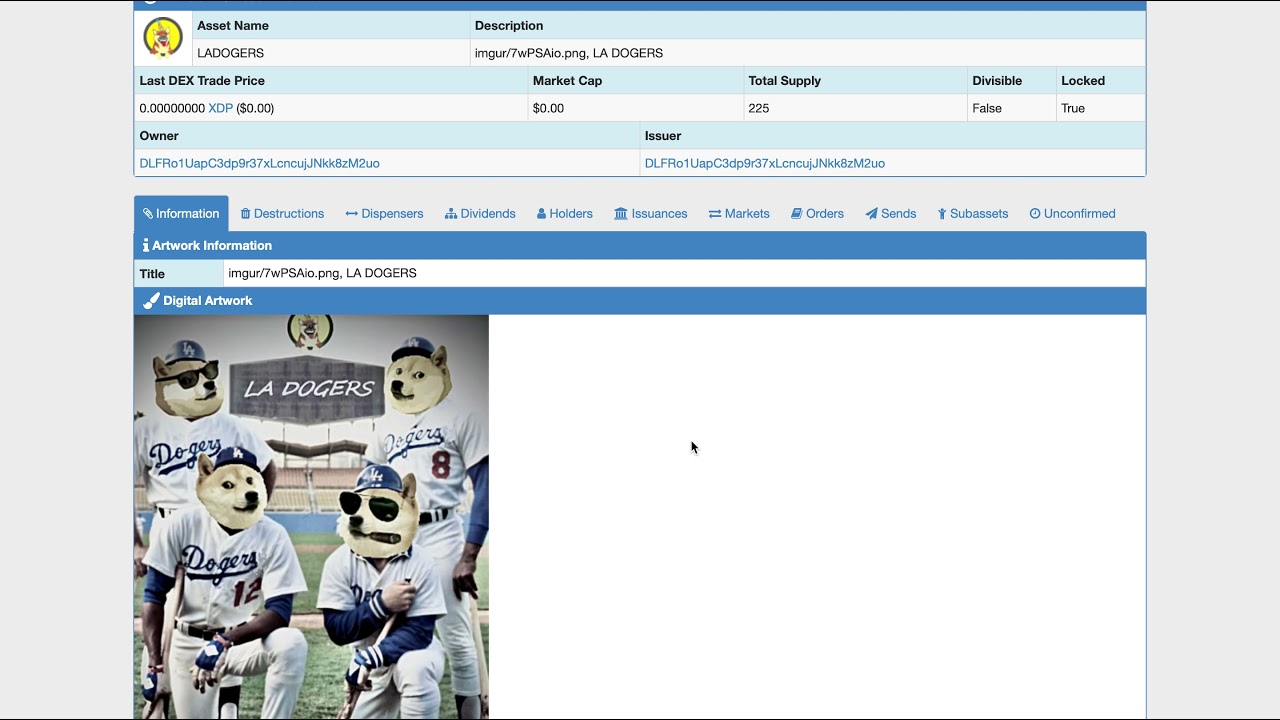The width and height of the screenshot is (1280, 720).
Task: Click the LADOGERS asset avatar icon
Action: click(163, 38)
